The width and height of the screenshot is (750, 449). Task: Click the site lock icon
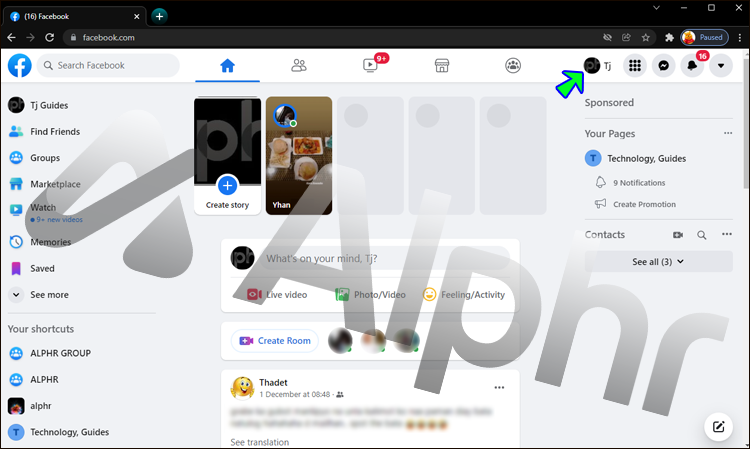pos(73,37)
